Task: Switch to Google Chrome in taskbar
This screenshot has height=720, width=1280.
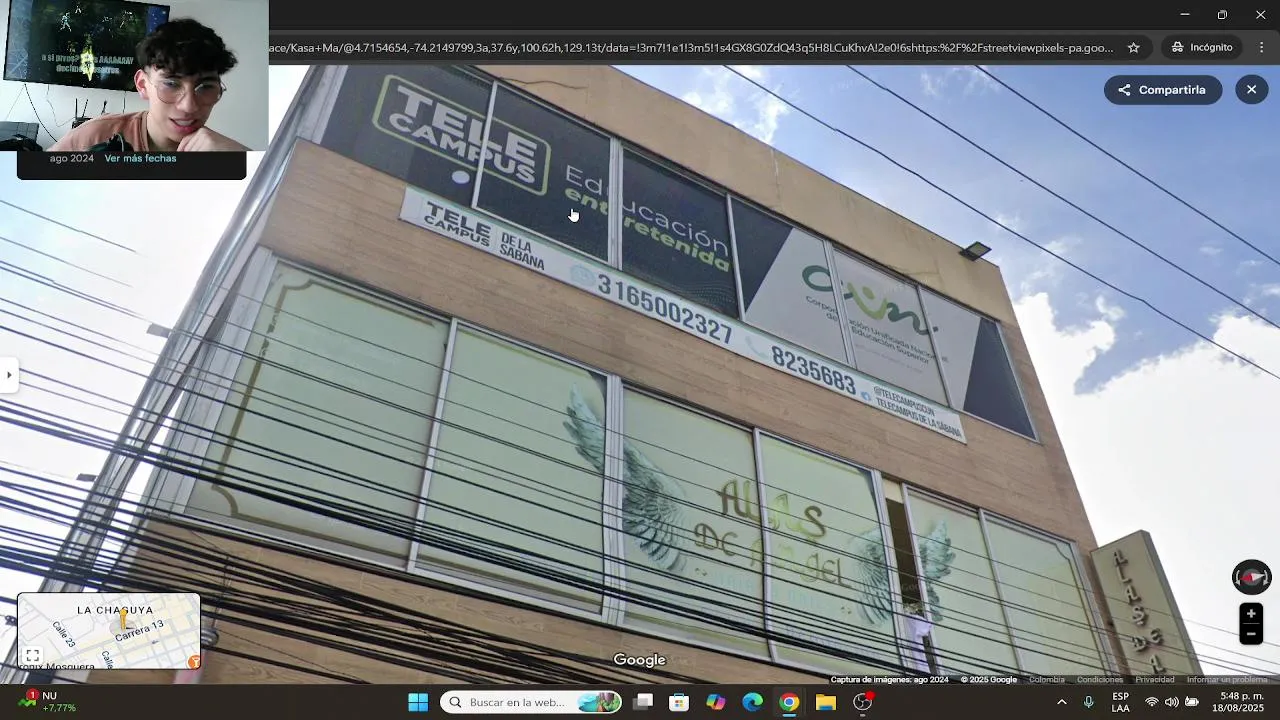Action: tap(789, 702)
